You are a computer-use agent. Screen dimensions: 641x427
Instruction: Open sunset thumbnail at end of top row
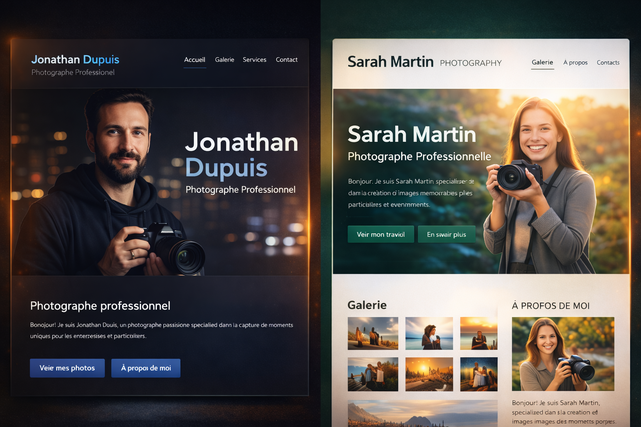(479, 333)
